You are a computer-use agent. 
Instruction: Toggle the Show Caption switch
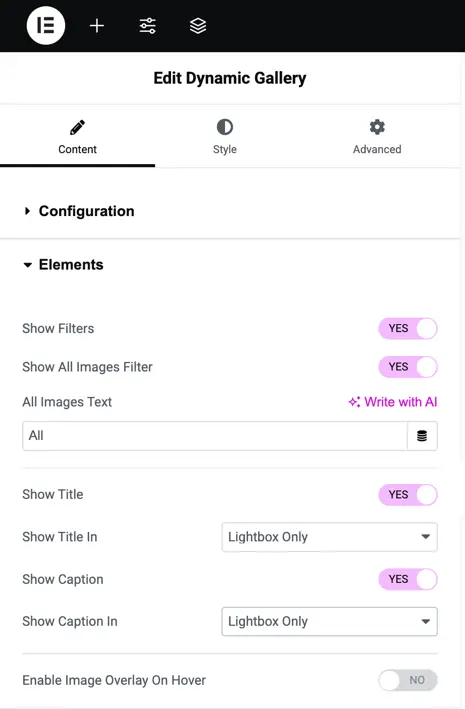point(408,579)
